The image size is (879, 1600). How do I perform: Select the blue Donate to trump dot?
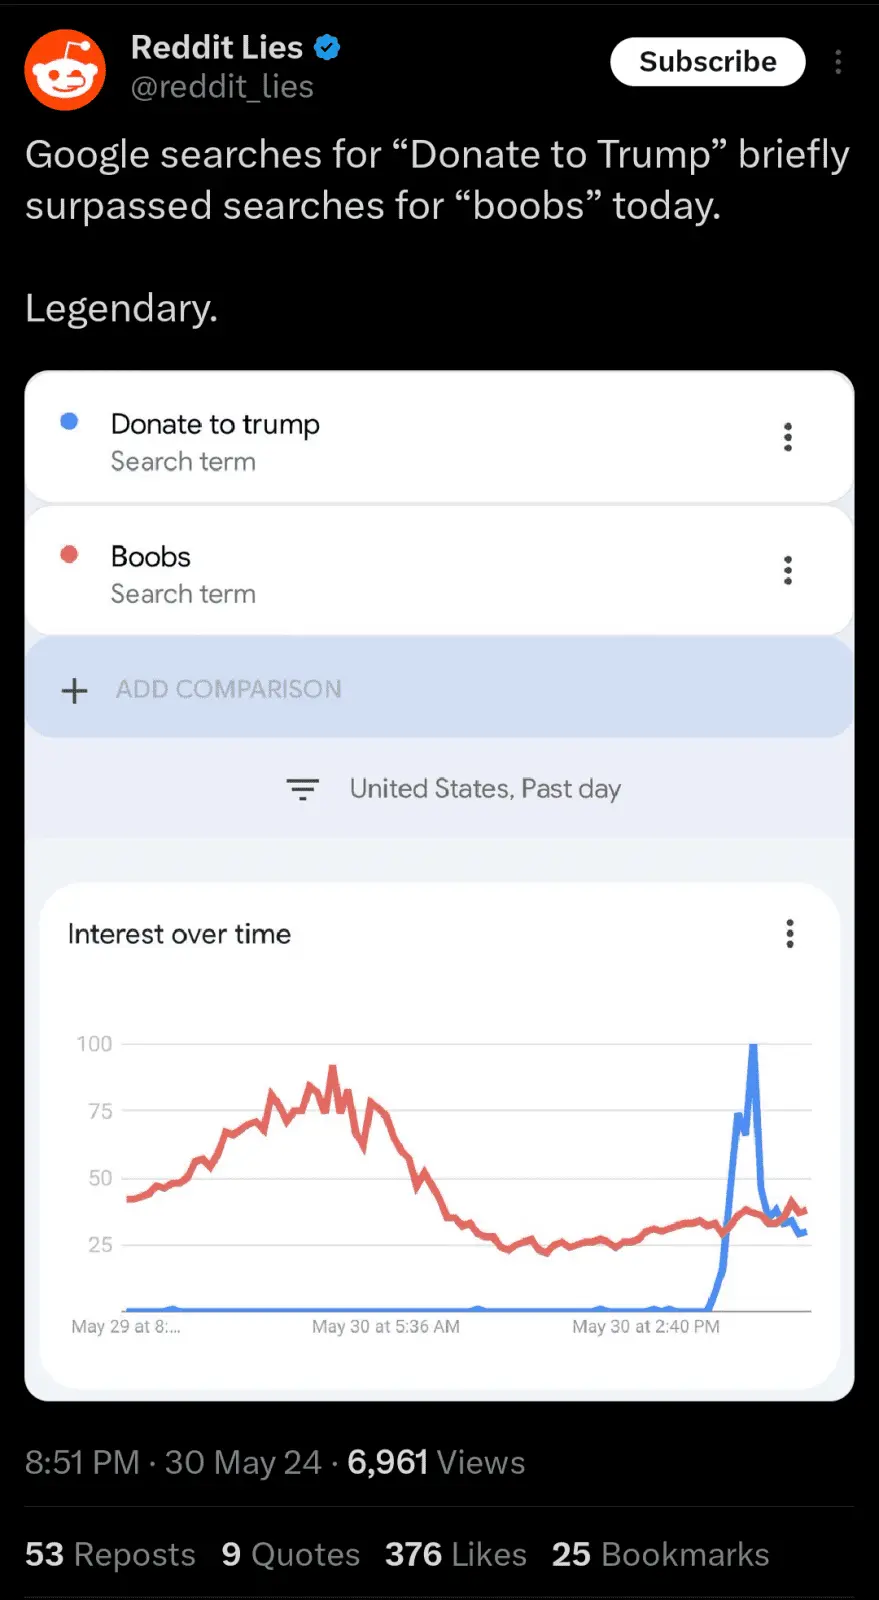click(69, 421)
